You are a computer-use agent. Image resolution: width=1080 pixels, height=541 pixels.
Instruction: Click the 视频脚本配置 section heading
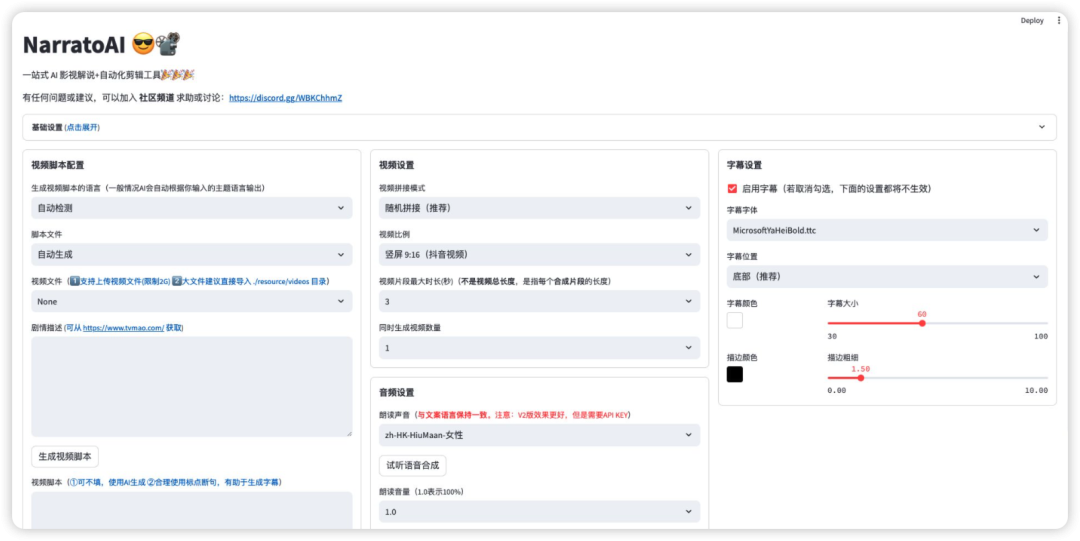58,165
